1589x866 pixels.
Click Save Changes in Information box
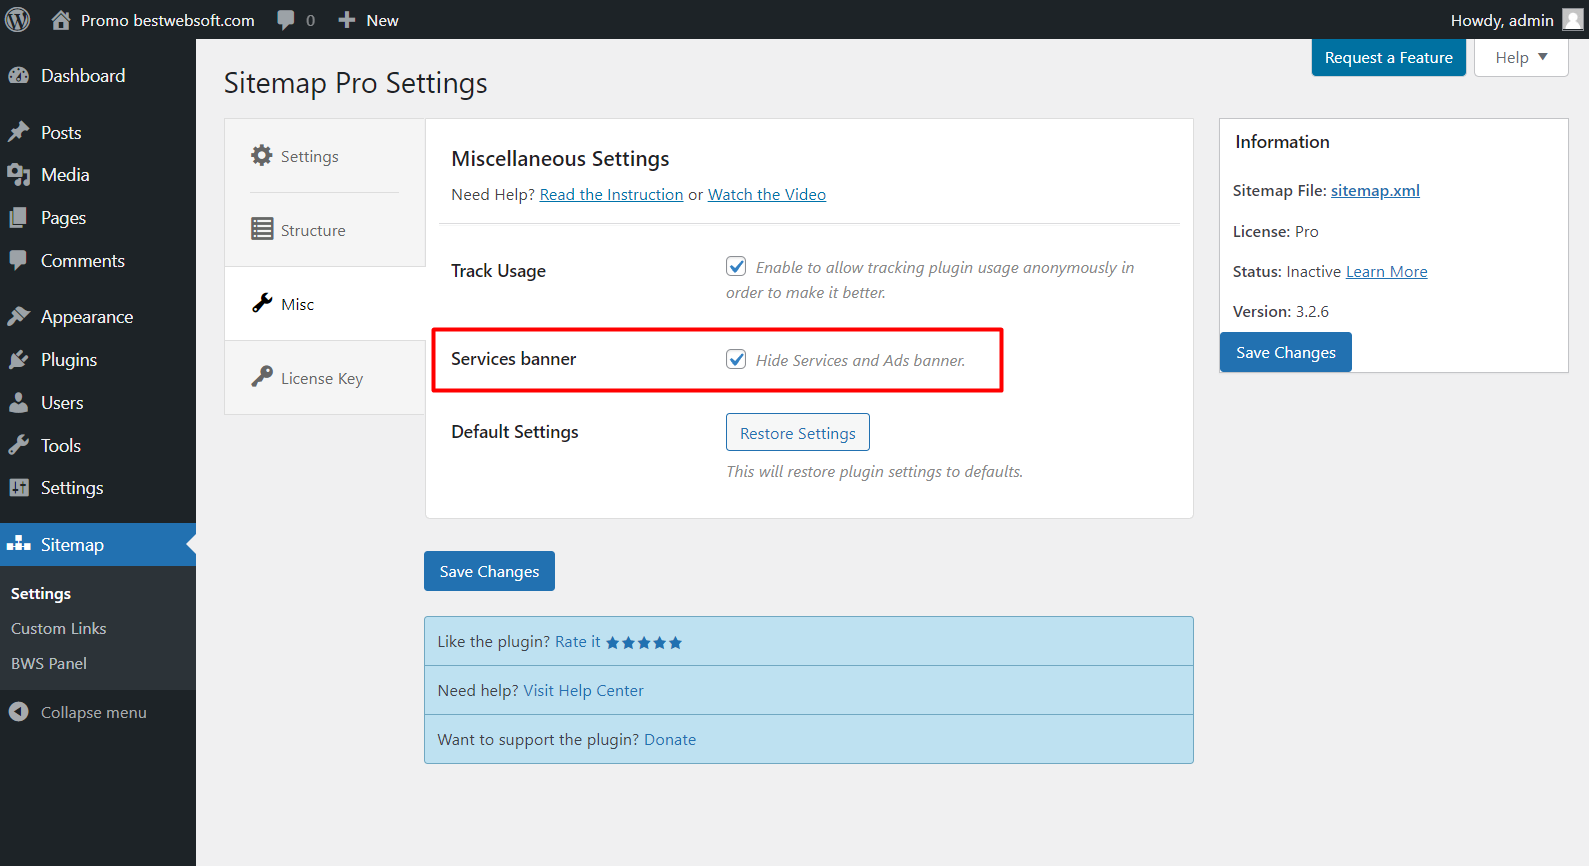pos(1286,352)
